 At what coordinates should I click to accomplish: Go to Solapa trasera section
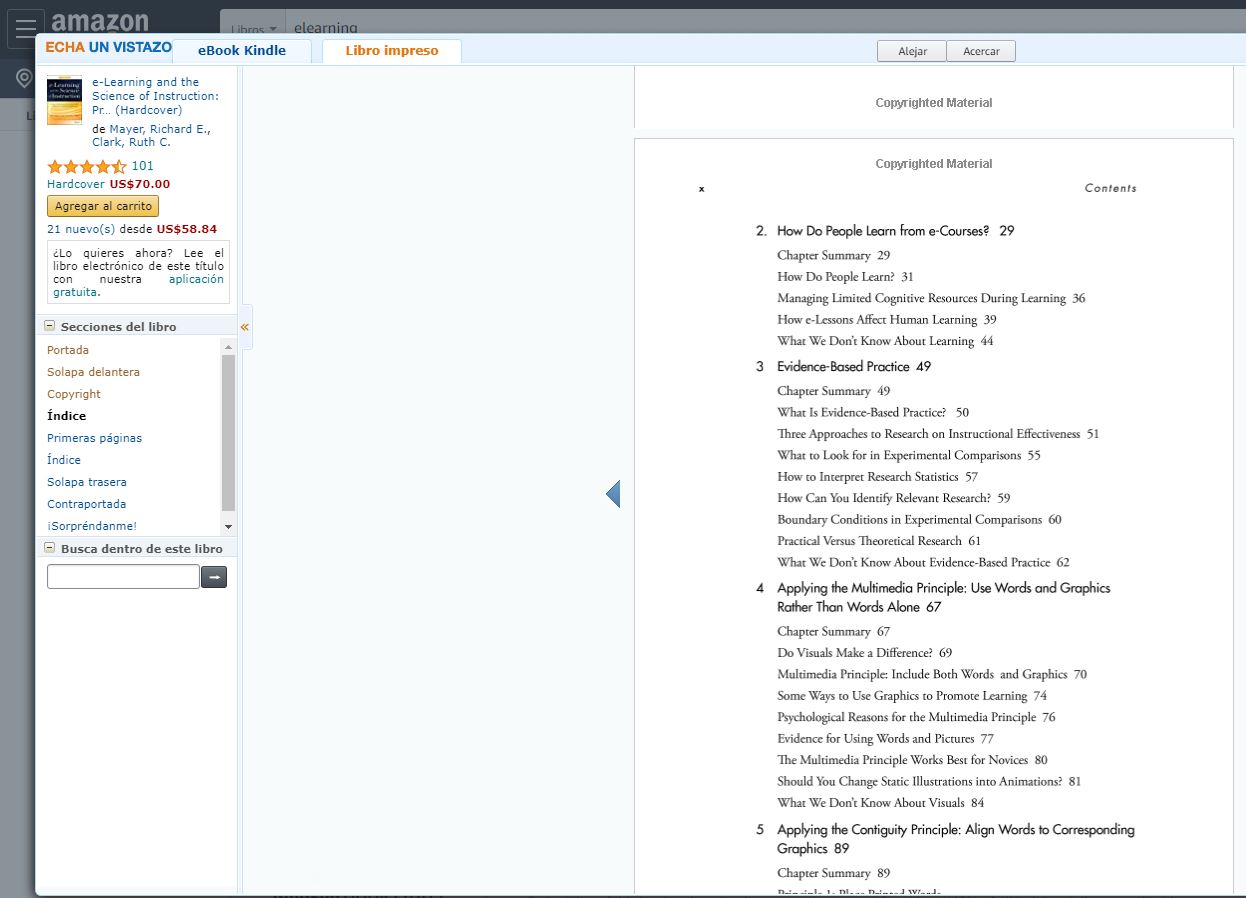point(87,482)
